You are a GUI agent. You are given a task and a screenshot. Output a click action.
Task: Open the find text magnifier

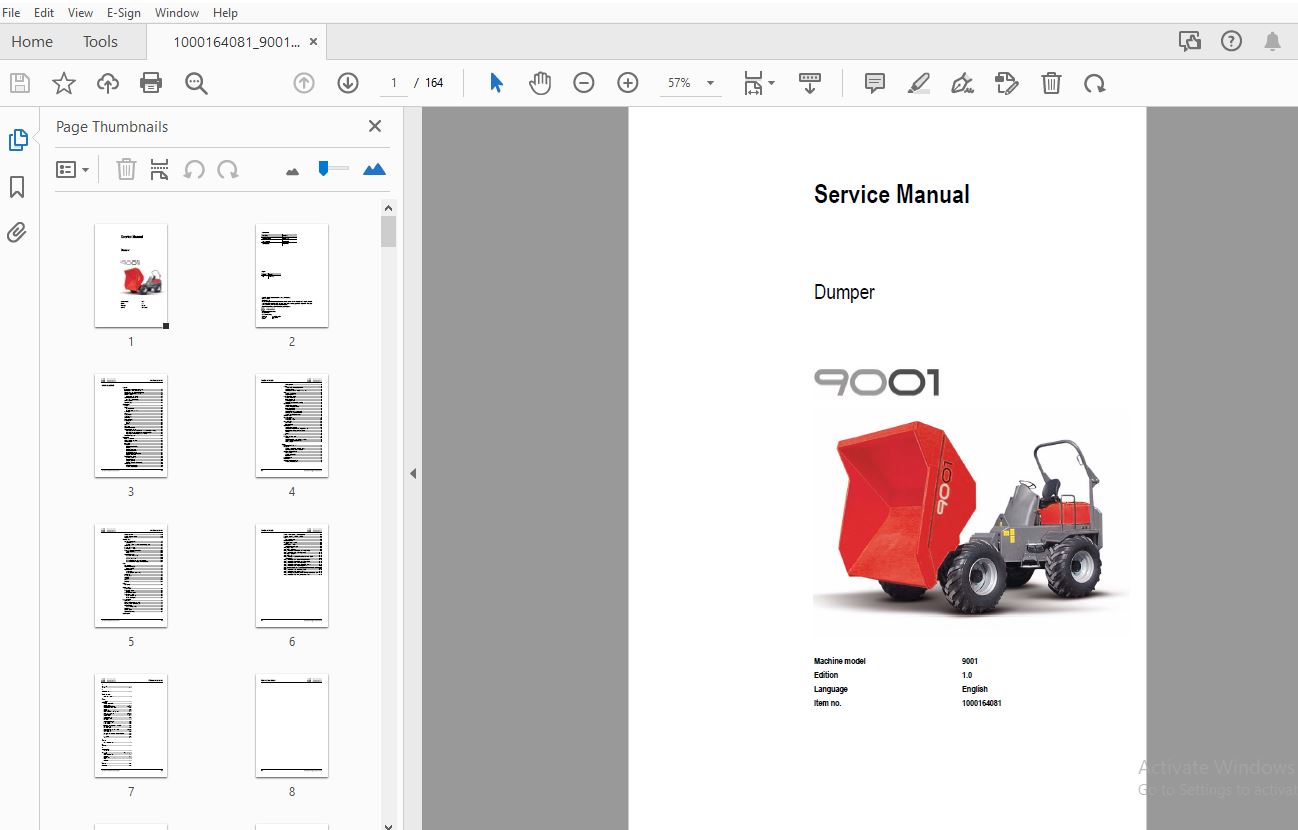pyautogui.click(x=196, y=83)
